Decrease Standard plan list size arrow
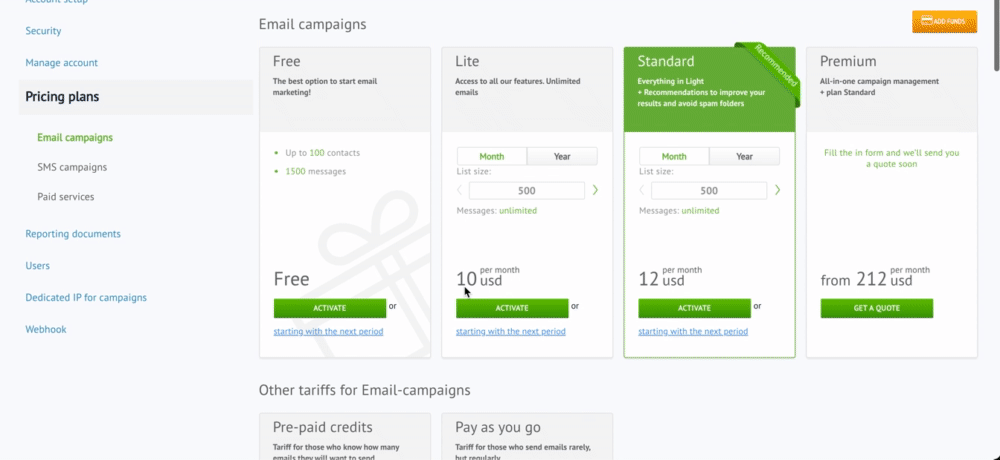This screenshot has width=1000, height=460. 642,190
